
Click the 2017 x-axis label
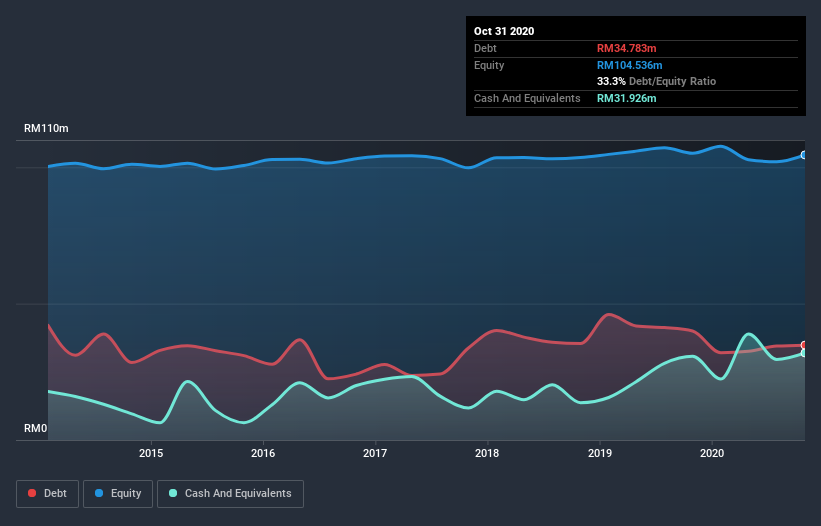click(x=375, y=453)
